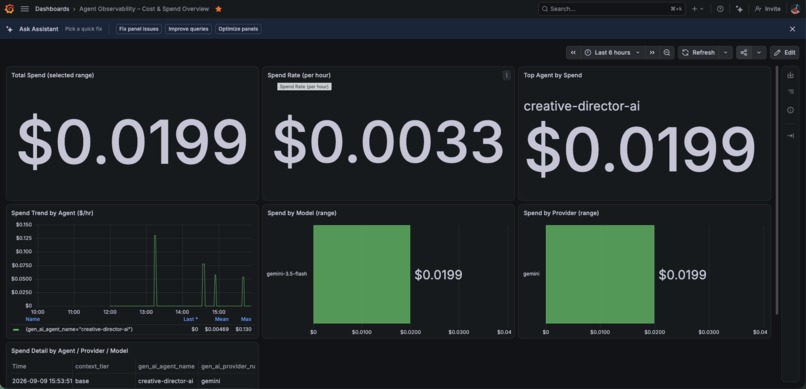Click the Spend Trend by Agent ($/hr) panel title
The image size is (806, 389).
[52, 213]
